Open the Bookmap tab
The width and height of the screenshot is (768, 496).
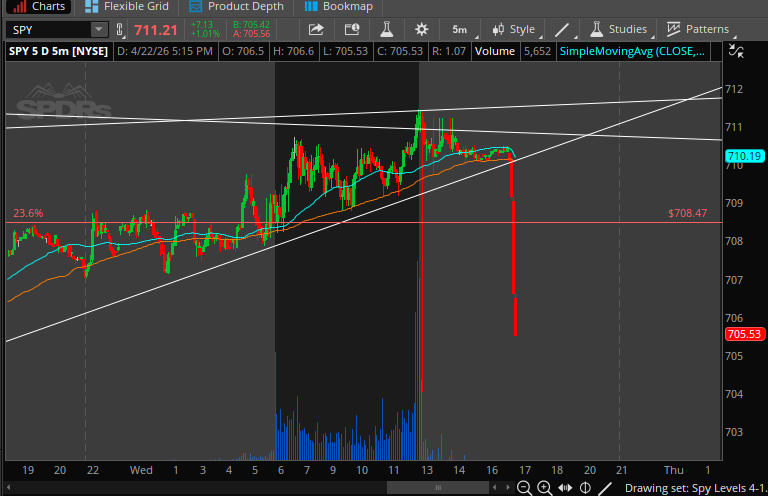(x=338, y=6)
